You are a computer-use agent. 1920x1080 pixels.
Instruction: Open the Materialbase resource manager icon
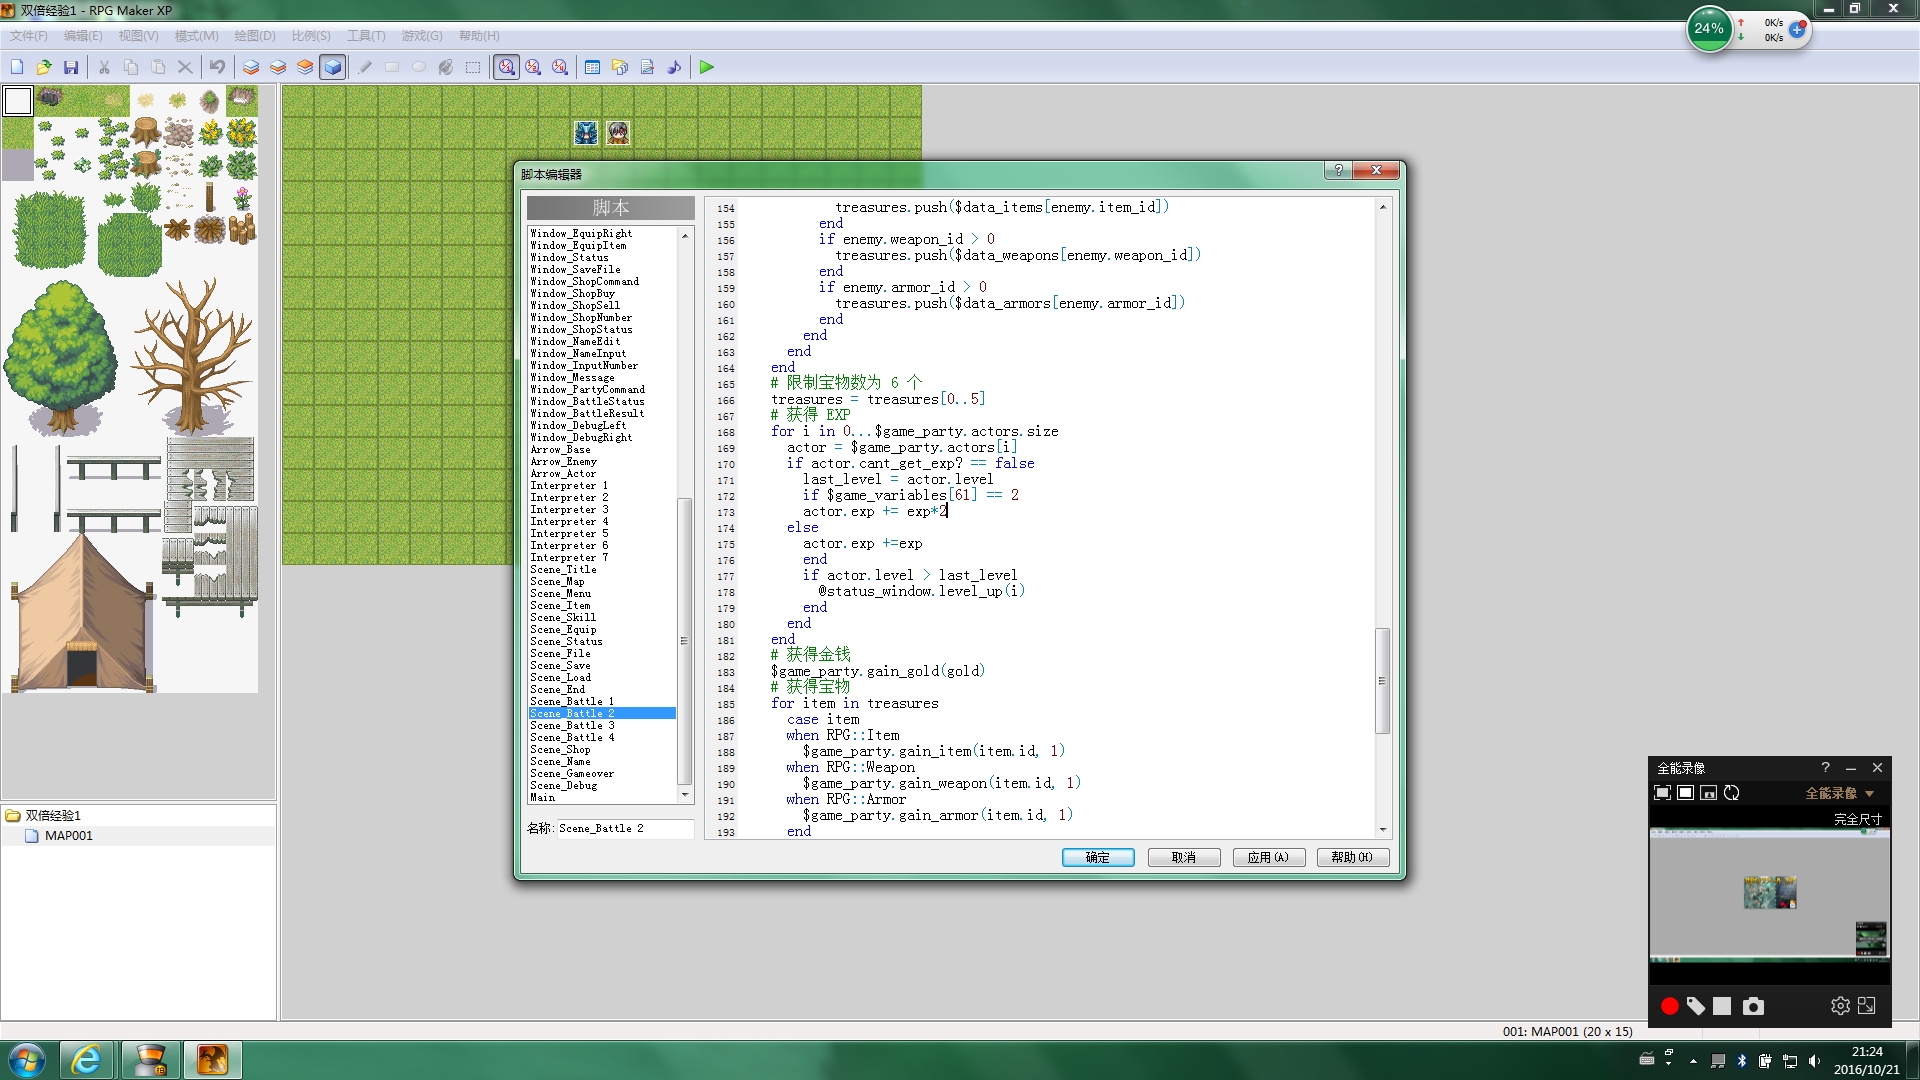coord(620,67)
